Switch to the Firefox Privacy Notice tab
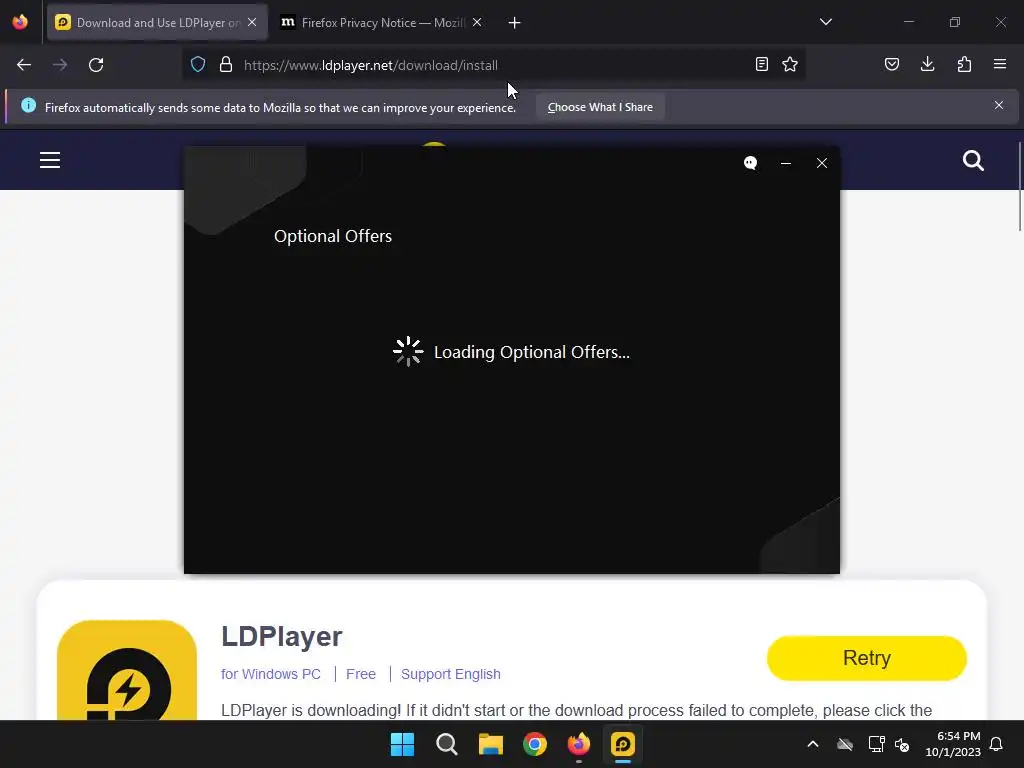The height and width of the screenshot is (768, 1024). [x=382, y=23]
